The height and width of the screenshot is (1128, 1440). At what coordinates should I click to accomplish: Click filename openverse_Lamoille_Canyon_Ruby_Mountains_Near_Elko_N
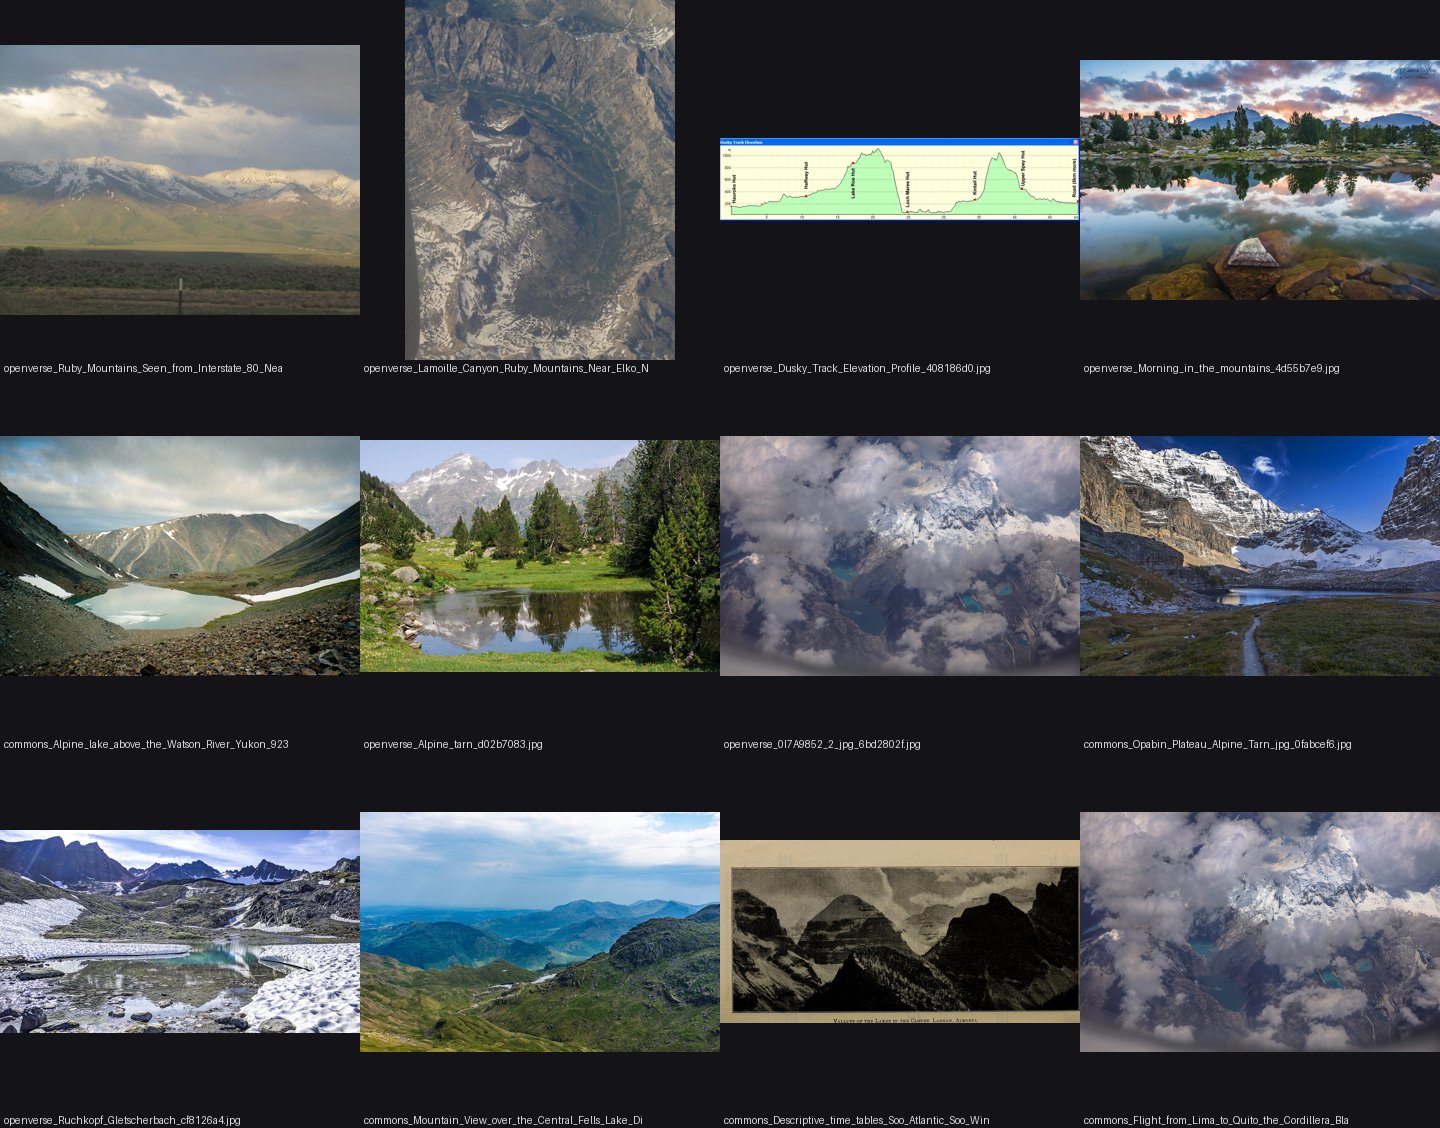click(506, 368)
